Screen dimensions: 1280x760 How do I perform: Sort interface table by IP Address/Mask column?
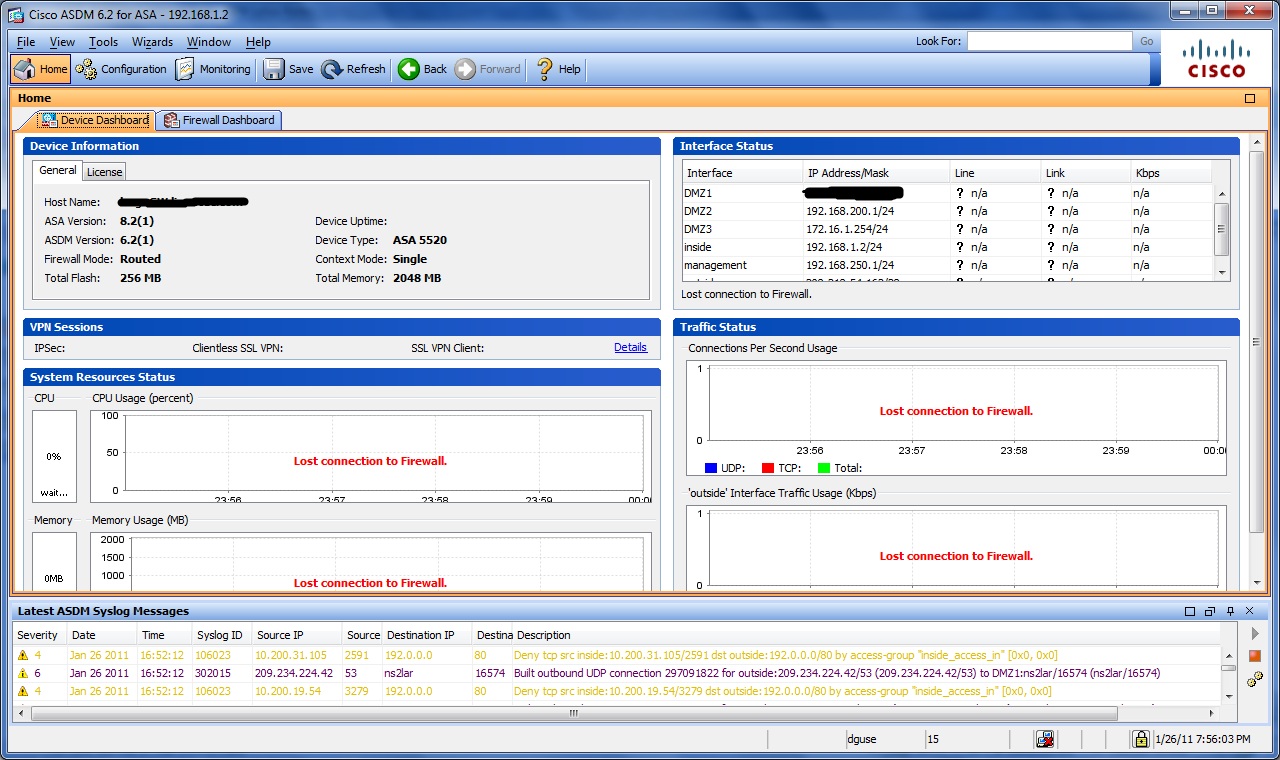click(875, 173)
